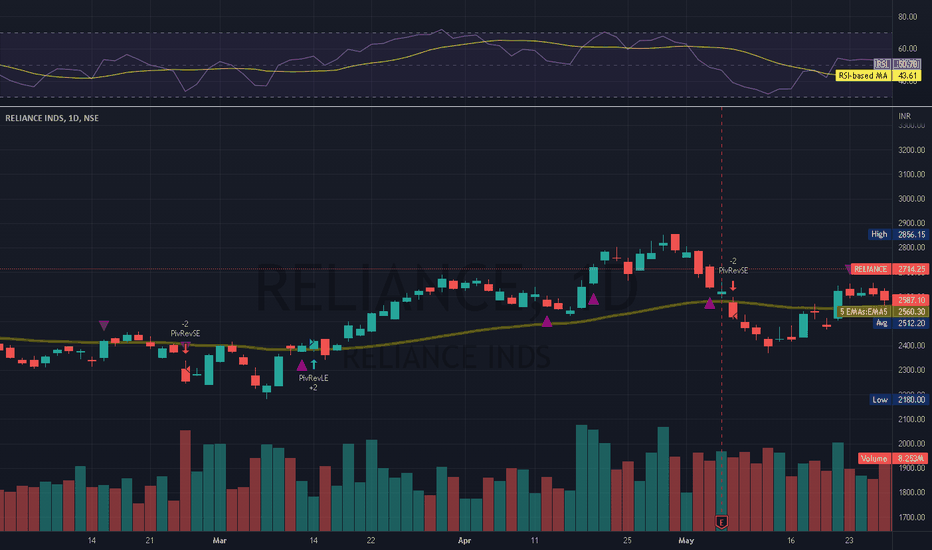This screenshot has width=932, height=550.
Task: Select the PivRevSE -2 label in late February
Action: (x=185, y=329)
